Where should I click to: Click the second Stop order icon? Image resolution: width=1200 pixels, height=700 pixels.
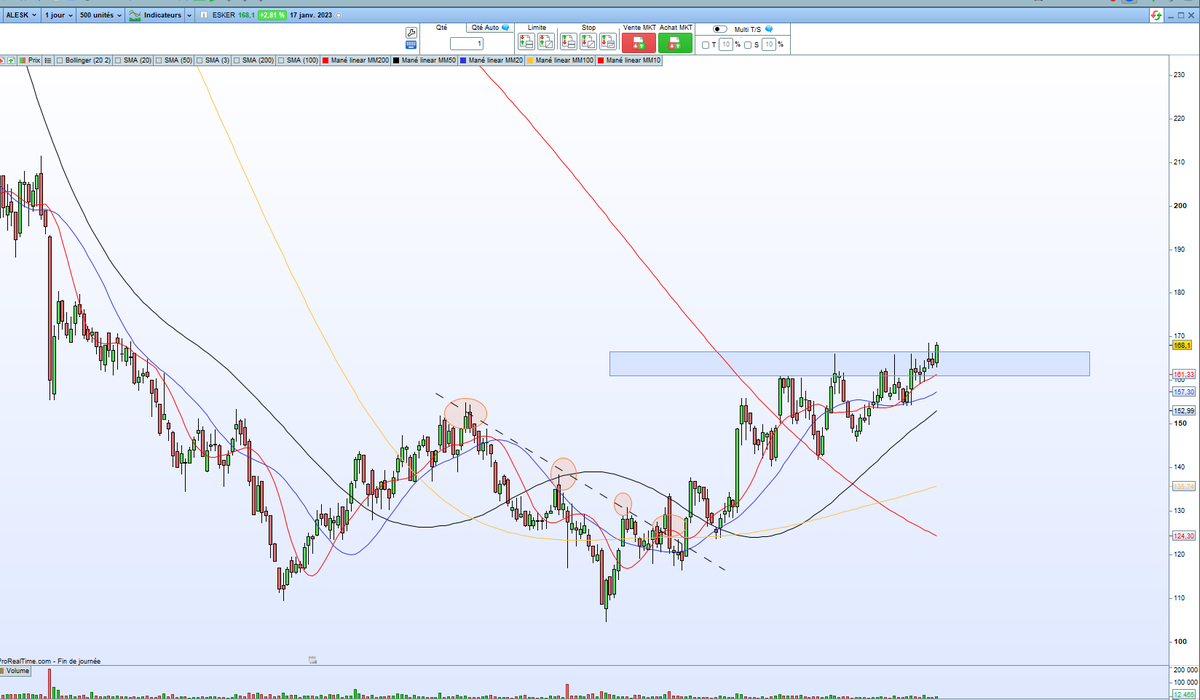(x=588, y=42)
